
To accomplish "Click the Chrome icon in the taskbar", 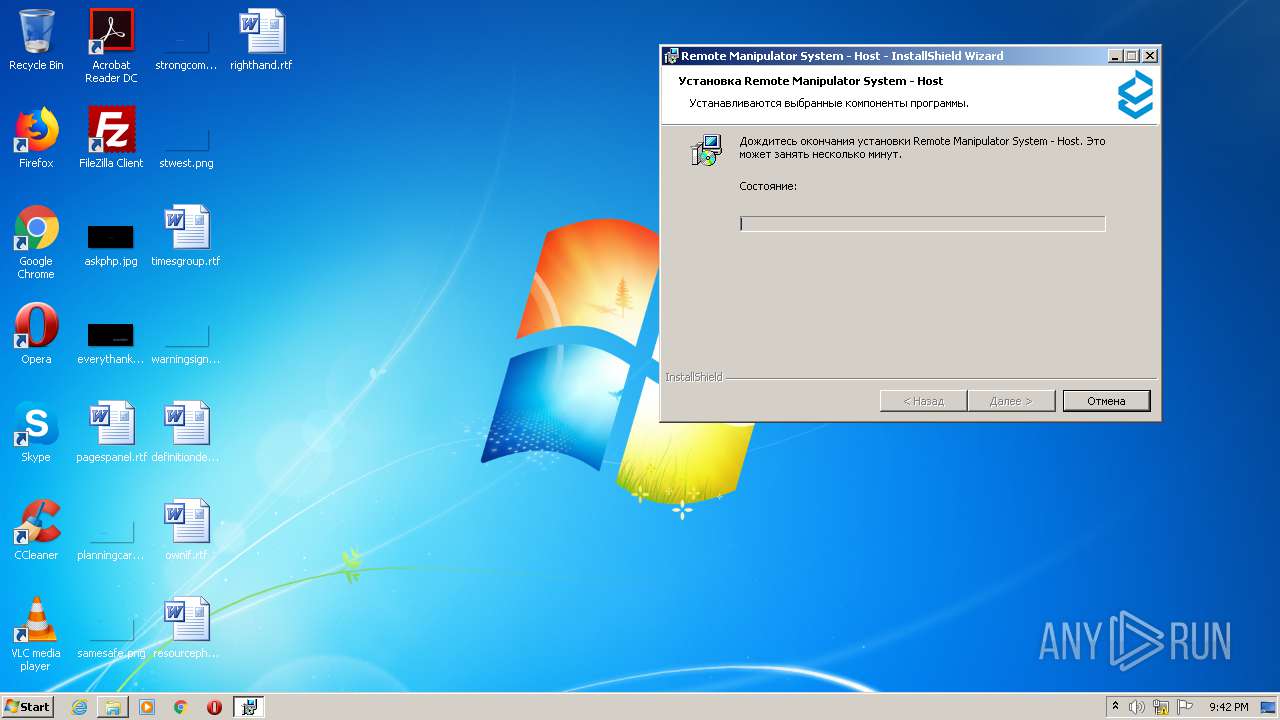I will 181,707.
